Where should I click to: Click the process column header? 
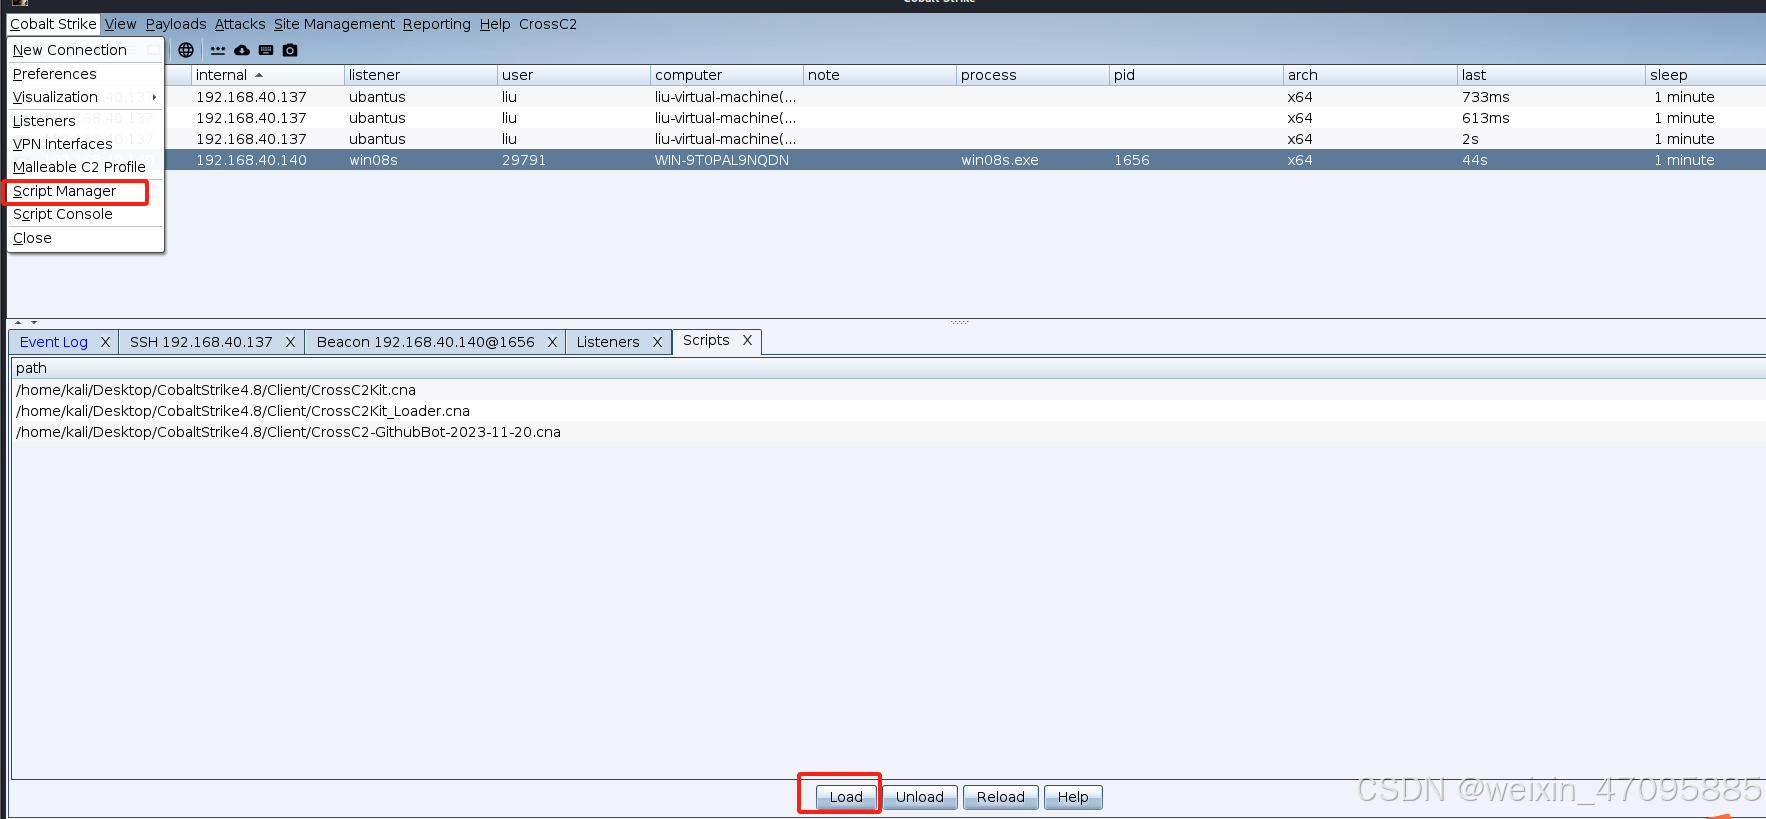1033,75
